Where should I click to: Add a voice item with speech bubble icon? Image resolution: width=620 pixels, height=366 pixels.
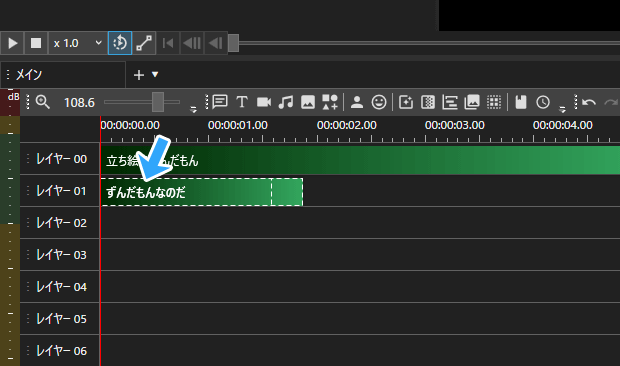[220, 102]
